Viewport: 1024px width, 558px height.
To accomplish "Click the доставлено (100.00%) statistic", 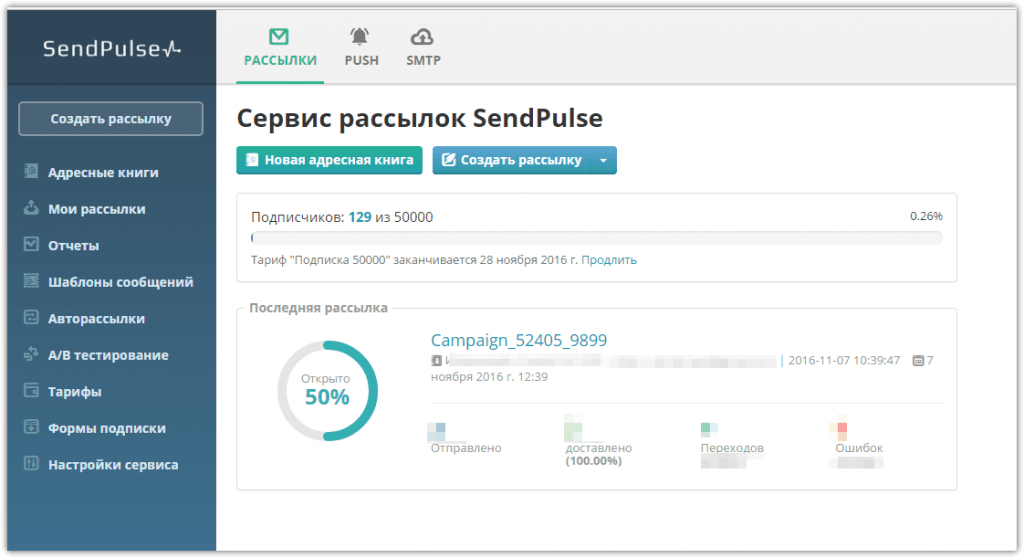I will point(599,454).
